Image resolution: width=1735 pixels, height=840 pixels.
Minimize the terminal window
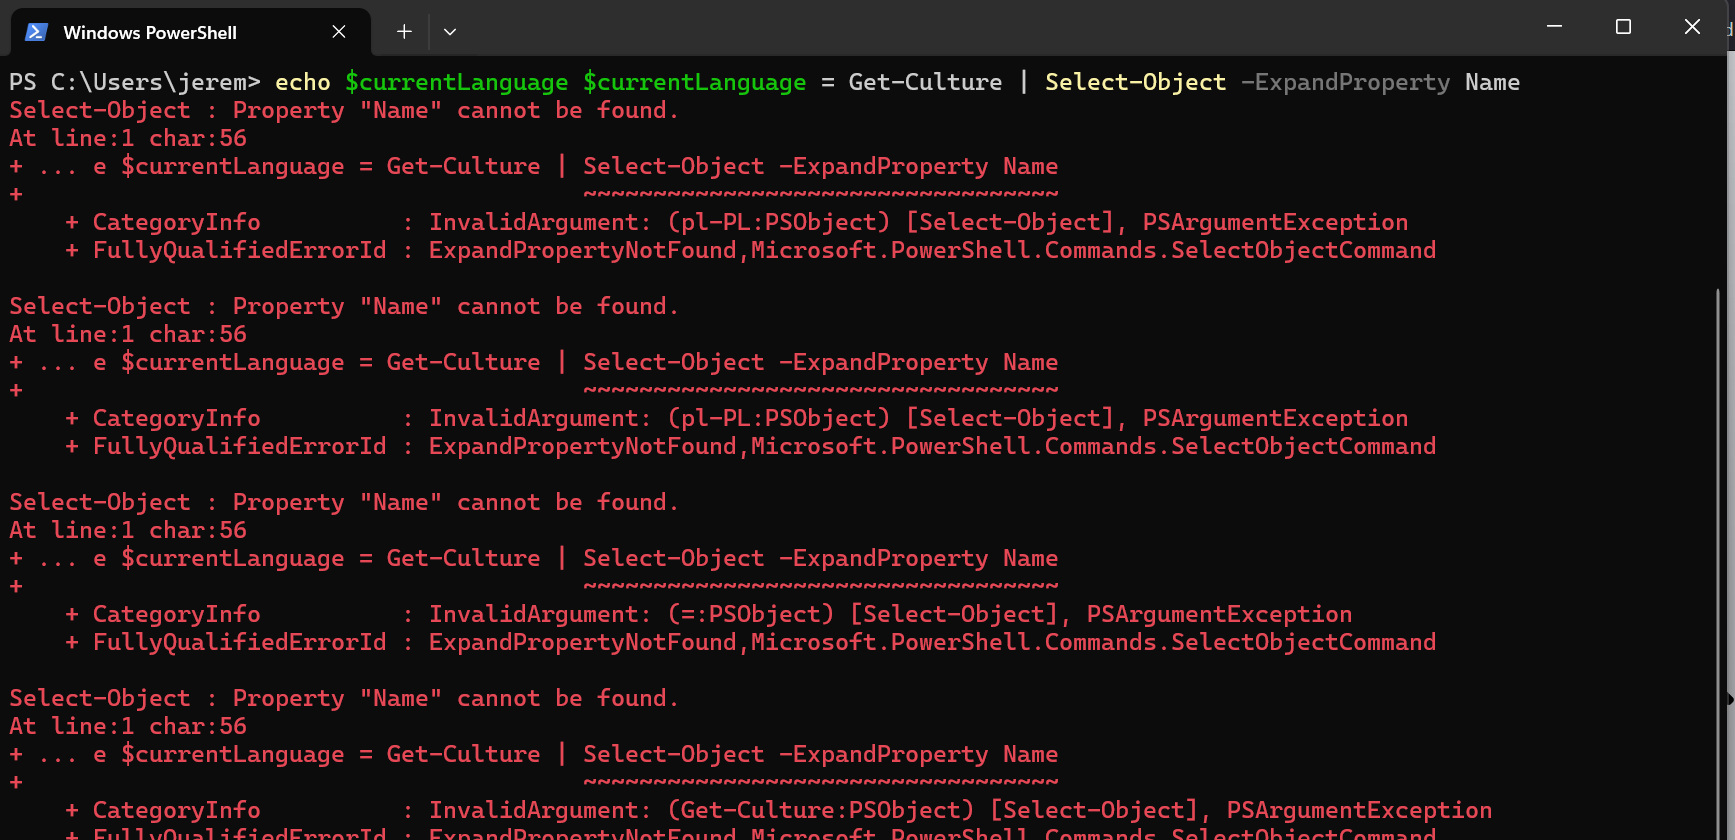tap(1554, 27)
